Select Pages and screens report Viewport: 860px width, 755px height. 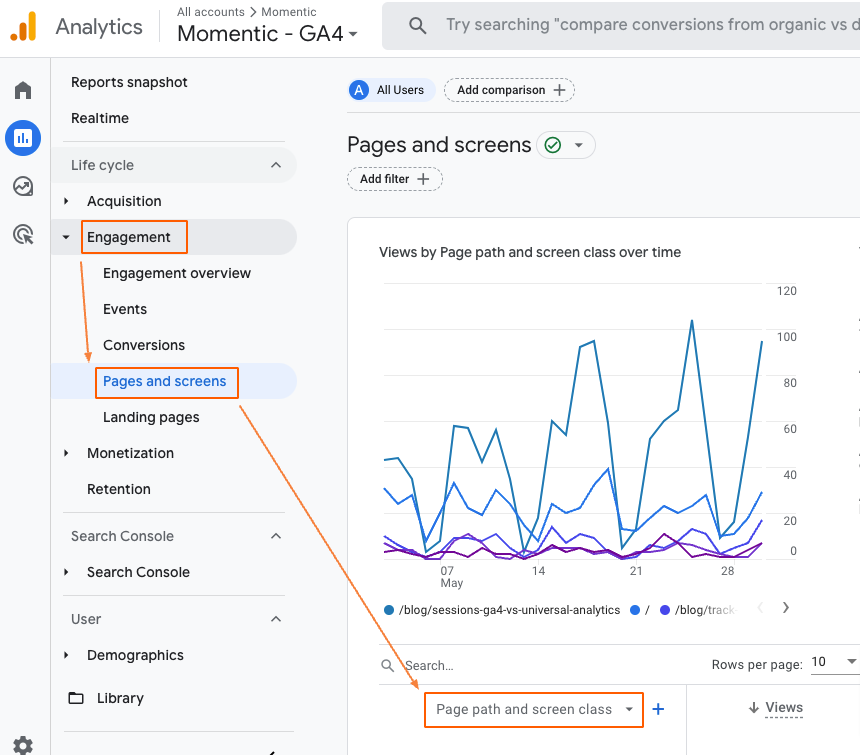[165, 381]
